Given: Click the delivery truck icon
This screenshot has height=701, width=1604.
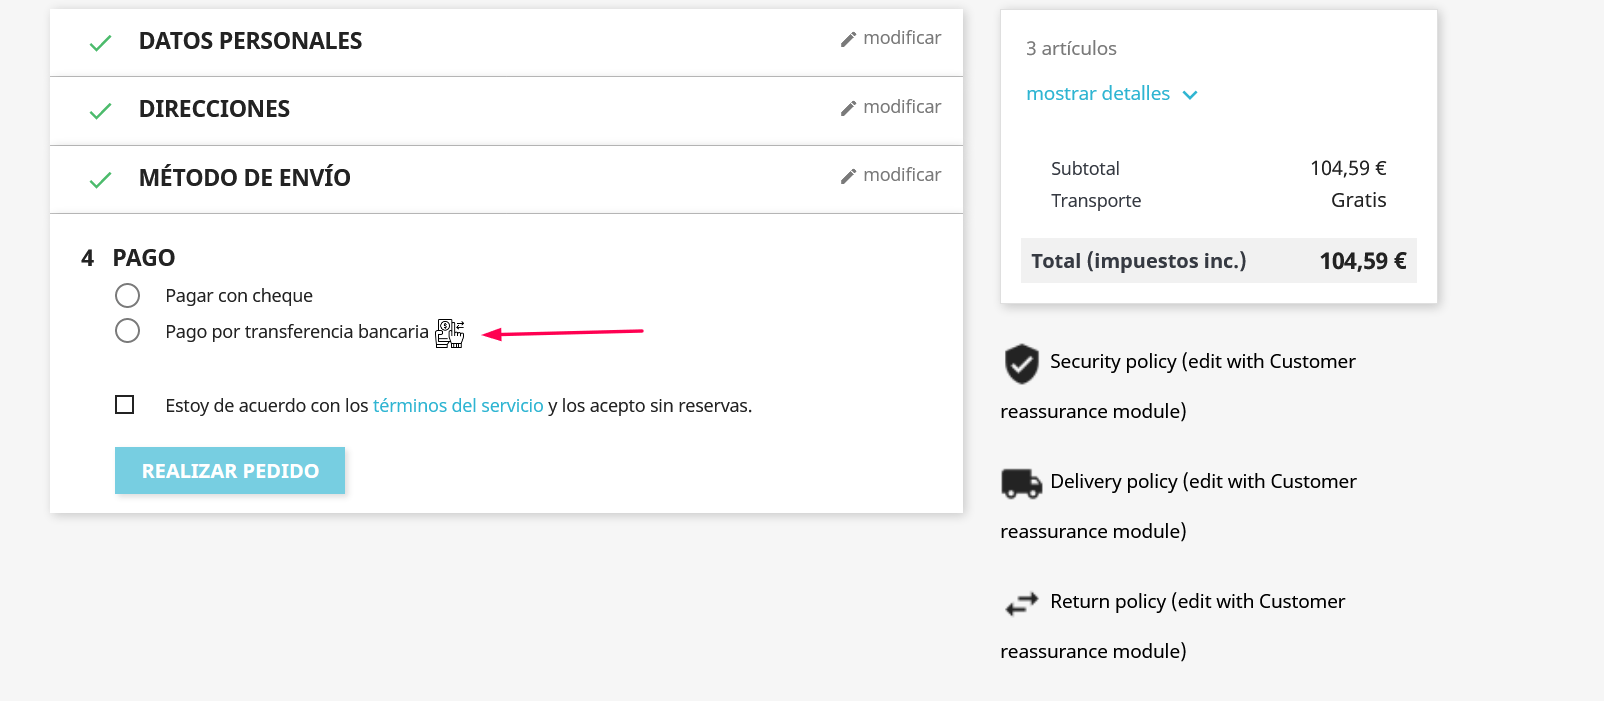Looking at the screenshot, I should pos(1021,484).
